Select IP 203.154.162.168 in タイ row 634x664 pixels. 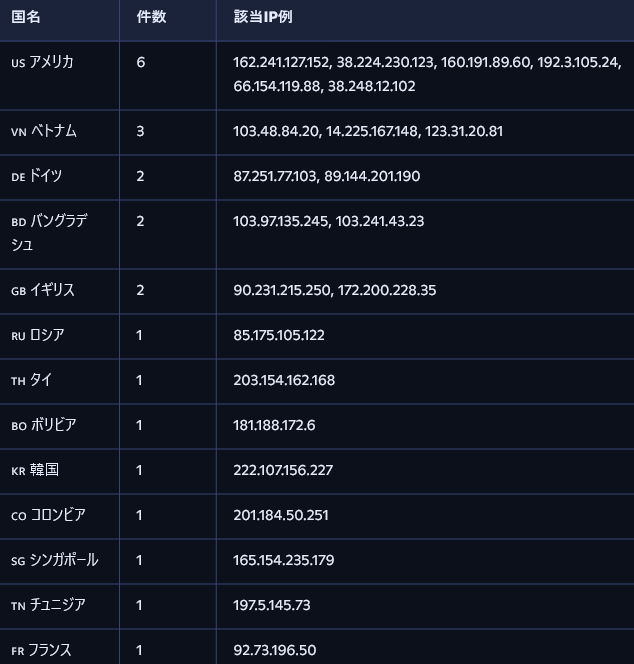click(x=284, y=380)
